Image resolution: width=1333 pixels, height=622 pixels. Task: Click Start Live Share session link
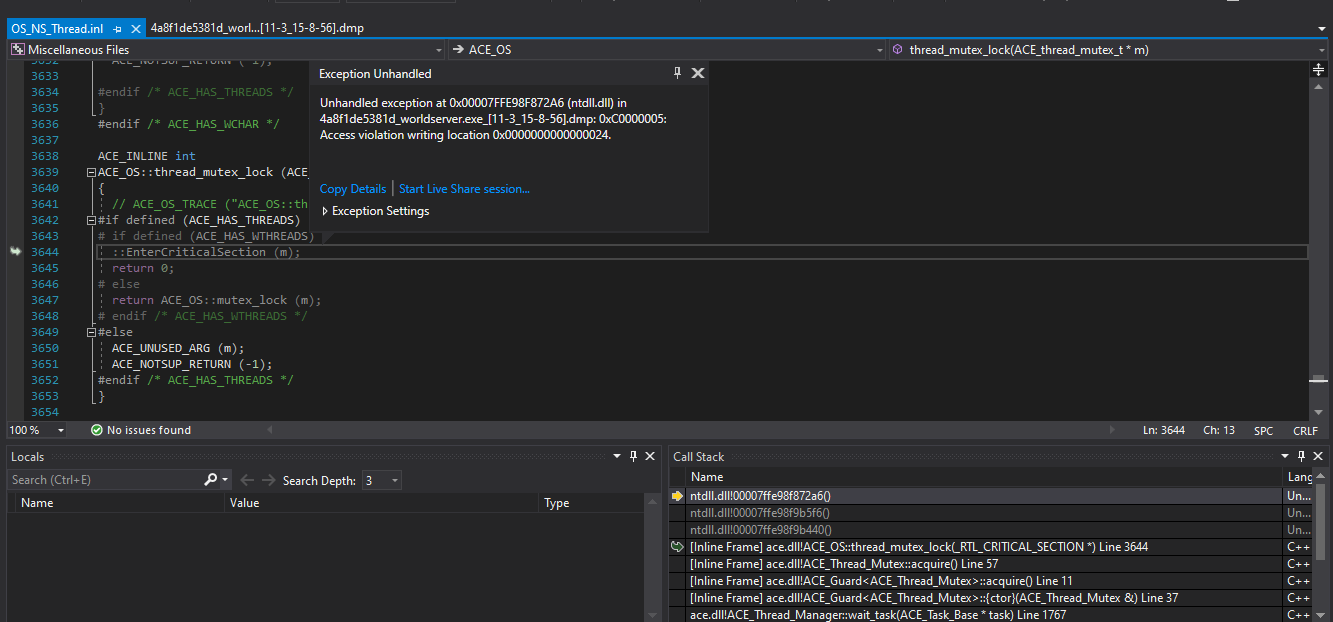pos(464,189)
